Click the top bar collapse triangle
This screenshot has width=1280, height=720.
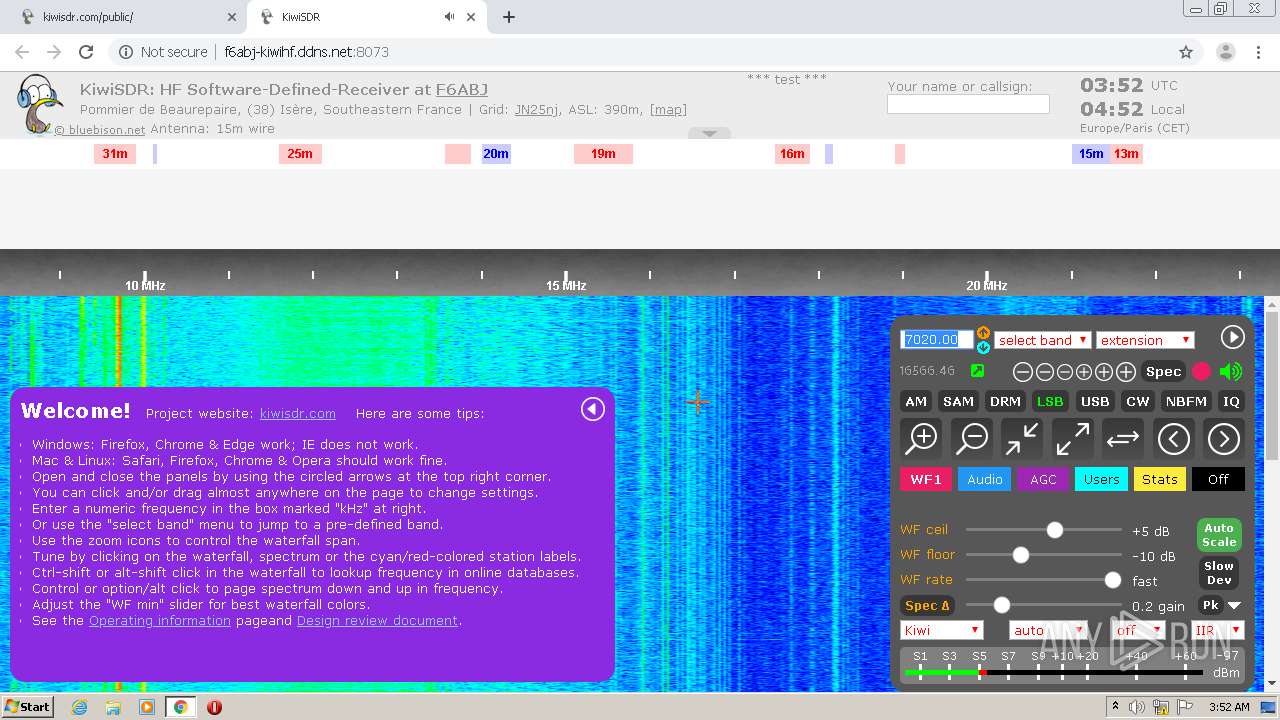pyautogui.click(x=709, y=133)
